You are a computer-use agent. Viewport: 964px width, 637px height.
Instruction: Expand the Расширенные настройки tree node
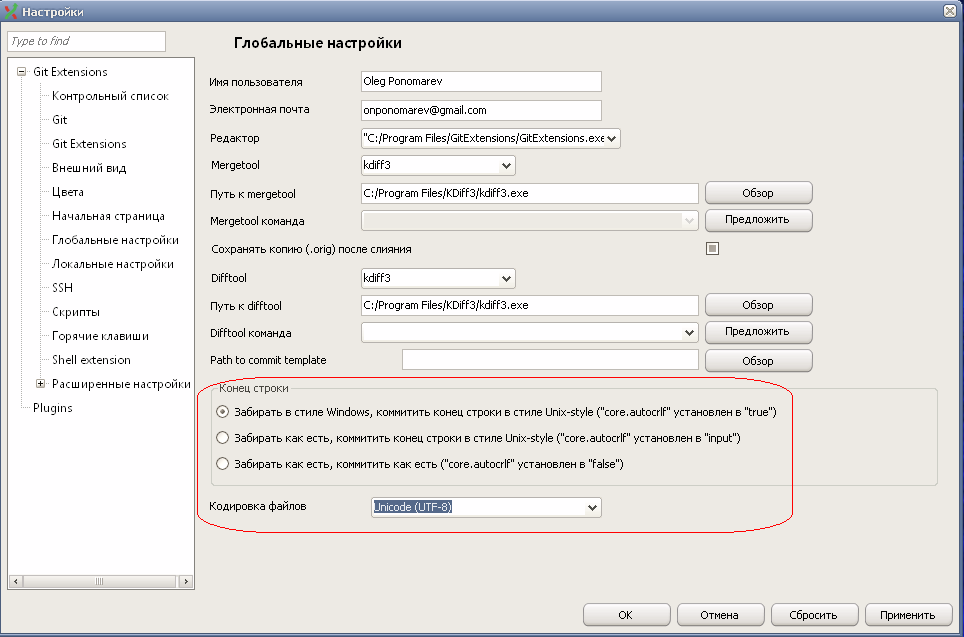[40, 384]
